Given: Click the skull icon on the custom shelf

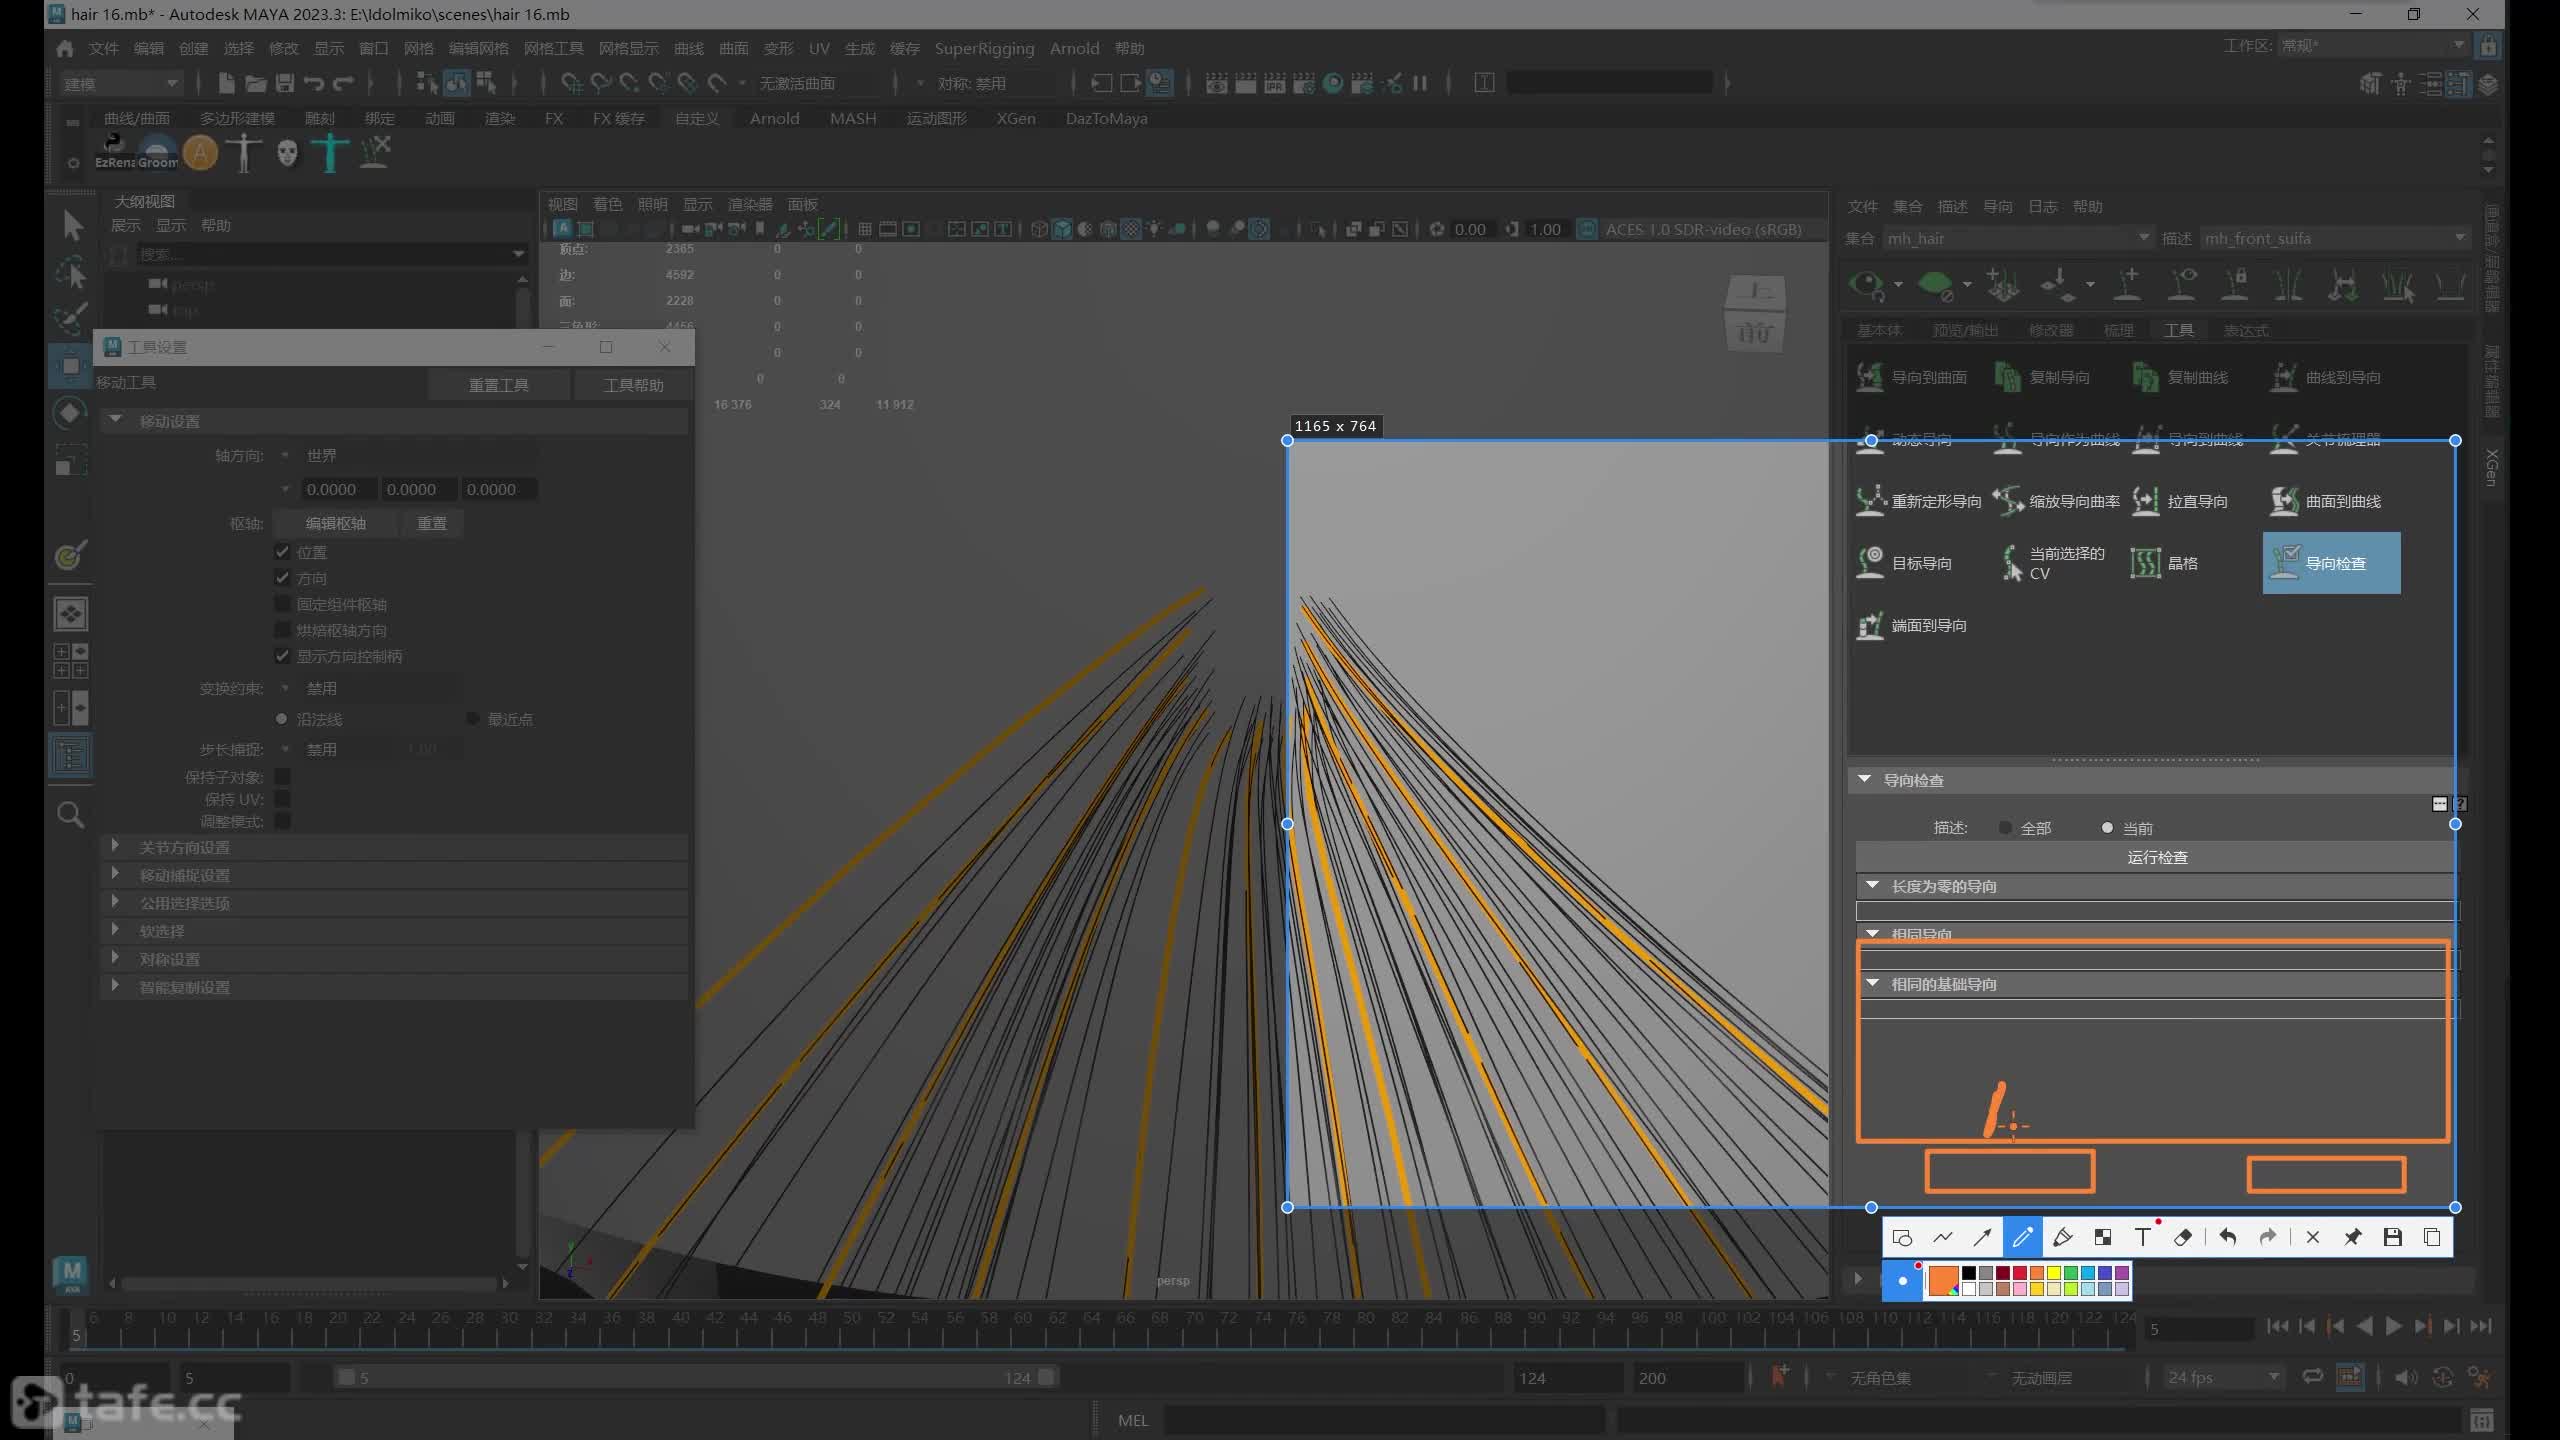Looking at the screenshot, I should pos(287,153).
